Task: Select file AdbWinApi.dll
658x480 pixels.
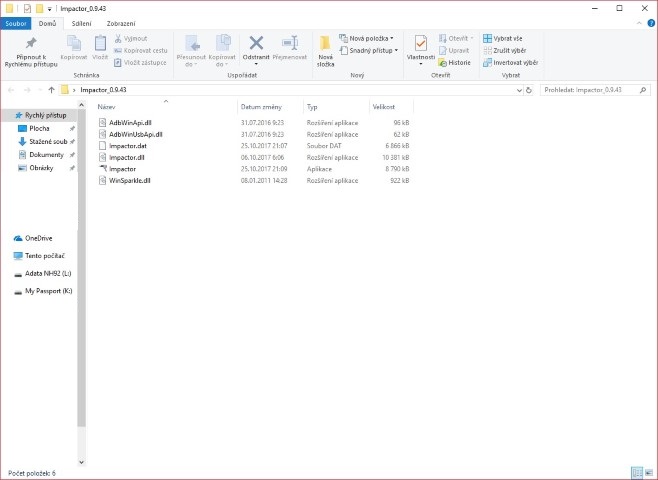Action: [130, 123]
